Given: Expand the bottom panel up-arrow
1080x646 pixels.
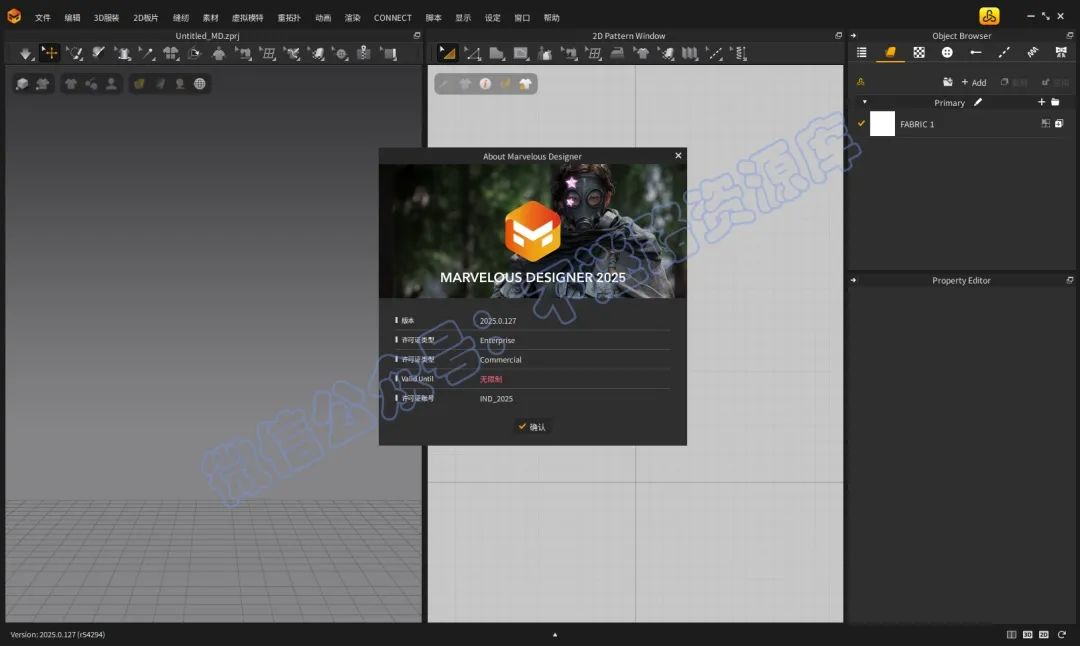Looking at the screenshot, I should click(x=555, y=635).
